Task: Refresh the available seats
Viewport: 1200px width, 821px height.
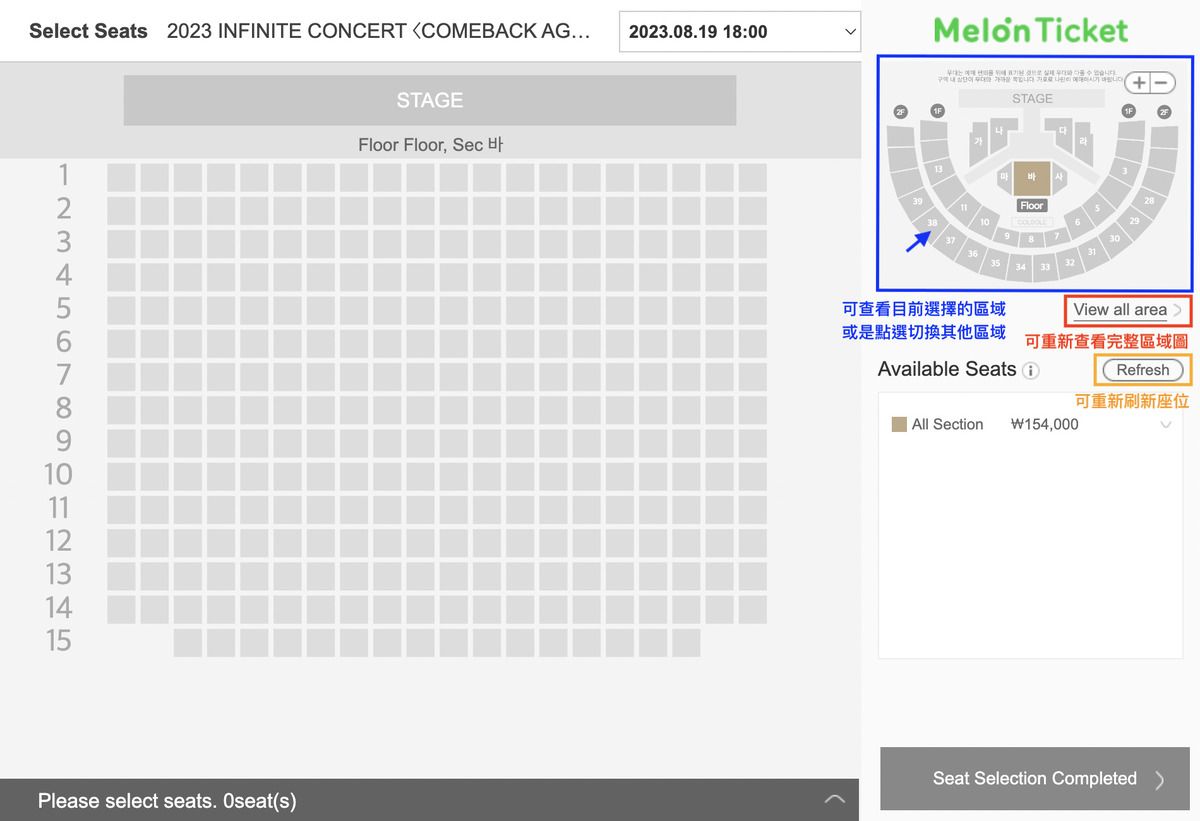Action: pyautogui.click(x=1142, y=370)
